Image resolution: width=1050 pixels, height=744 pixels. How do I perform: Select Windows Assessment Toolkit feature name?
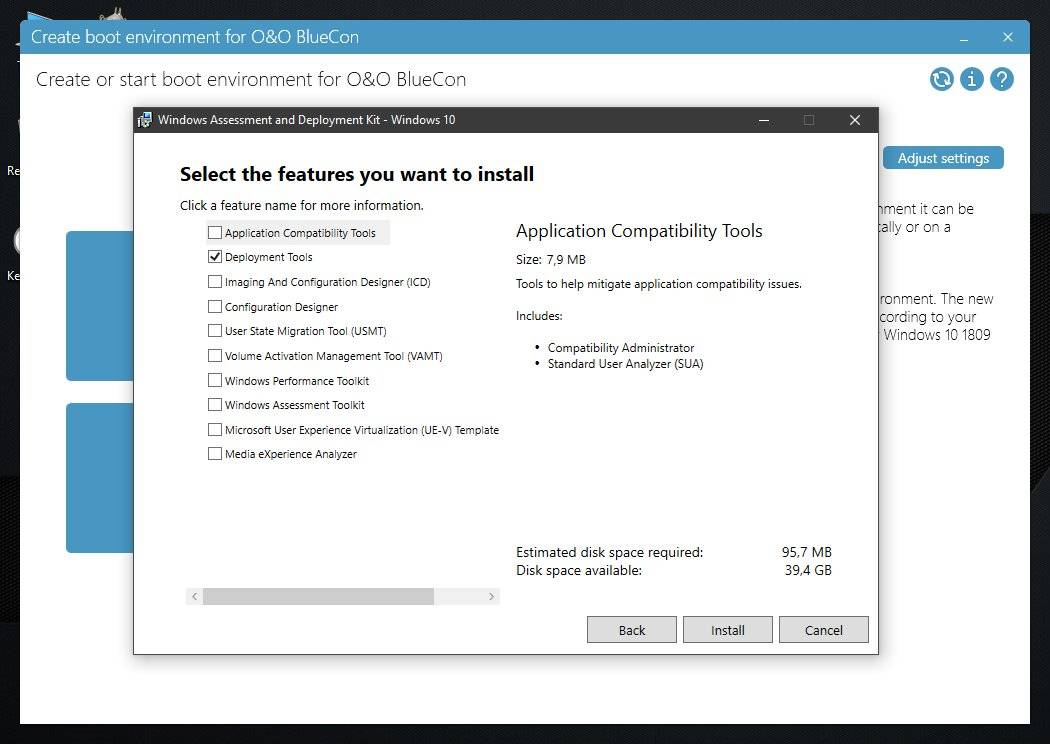295,405
